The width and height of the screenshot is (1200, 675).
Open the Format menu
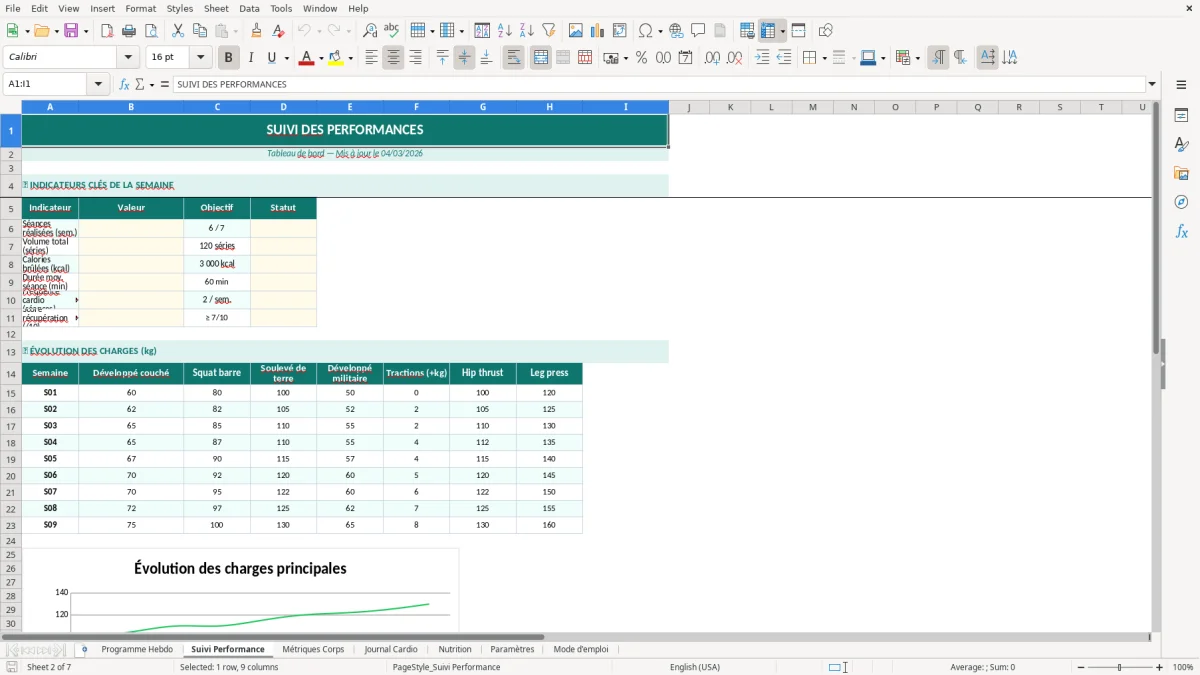click(x=140, y=8)
